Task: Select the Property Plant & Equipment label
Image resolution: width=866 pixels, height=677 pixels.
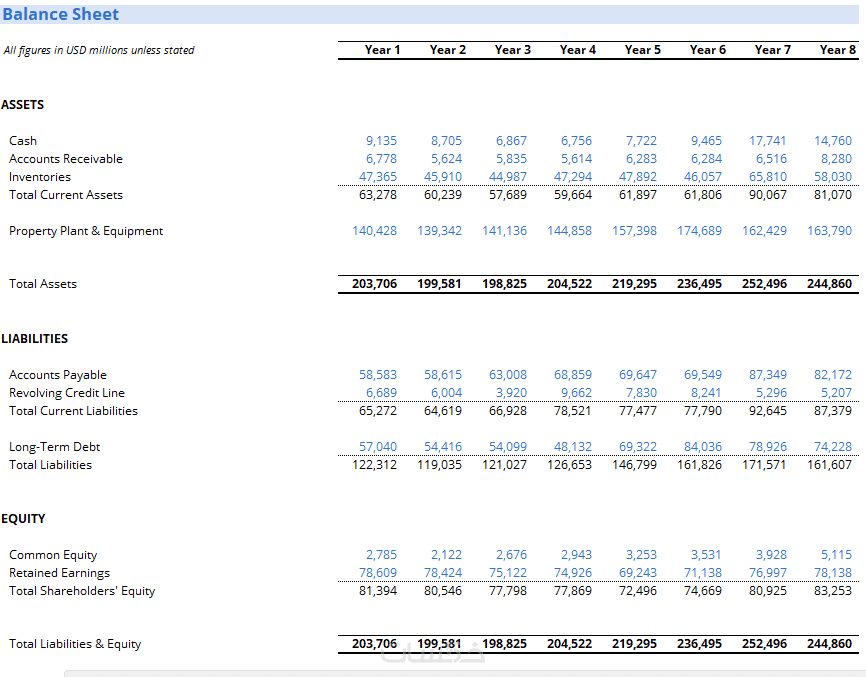Action: (86, 231)
